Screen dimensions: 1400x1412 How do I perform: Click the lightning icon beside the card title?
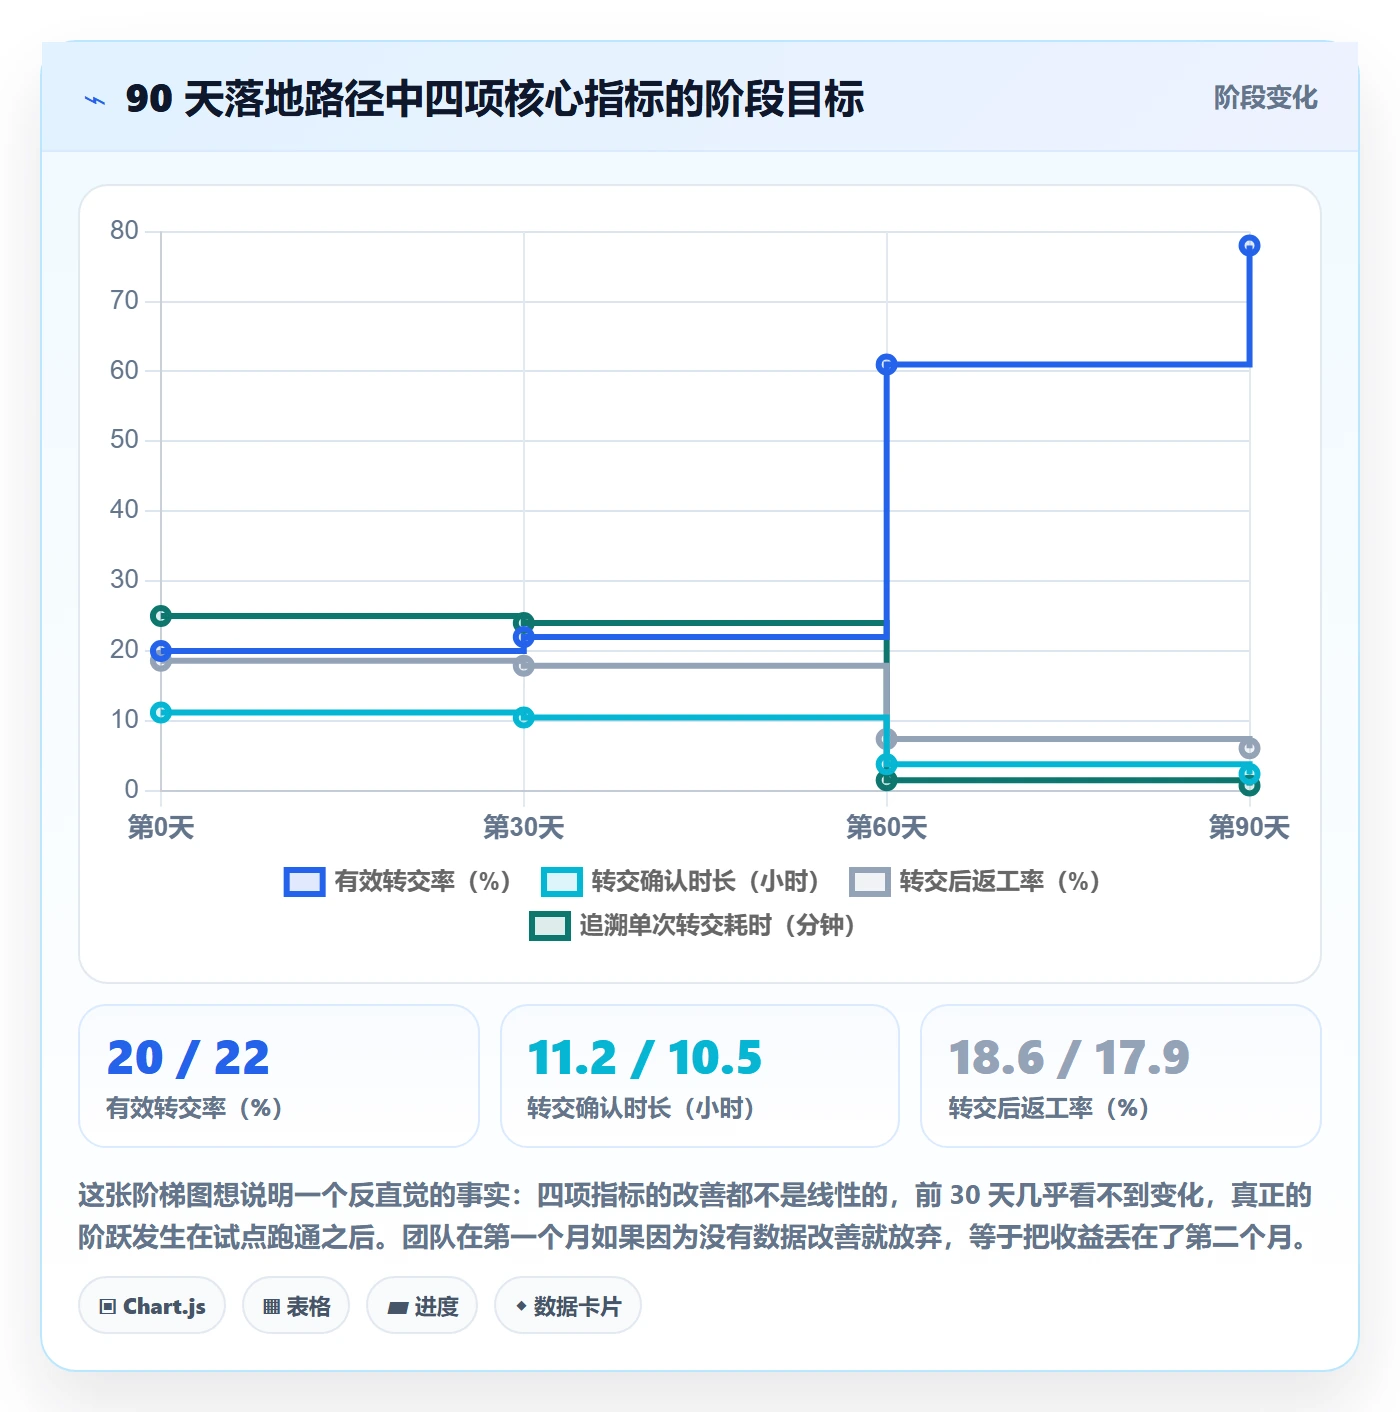pyautogui.click(x=95, y=100)
